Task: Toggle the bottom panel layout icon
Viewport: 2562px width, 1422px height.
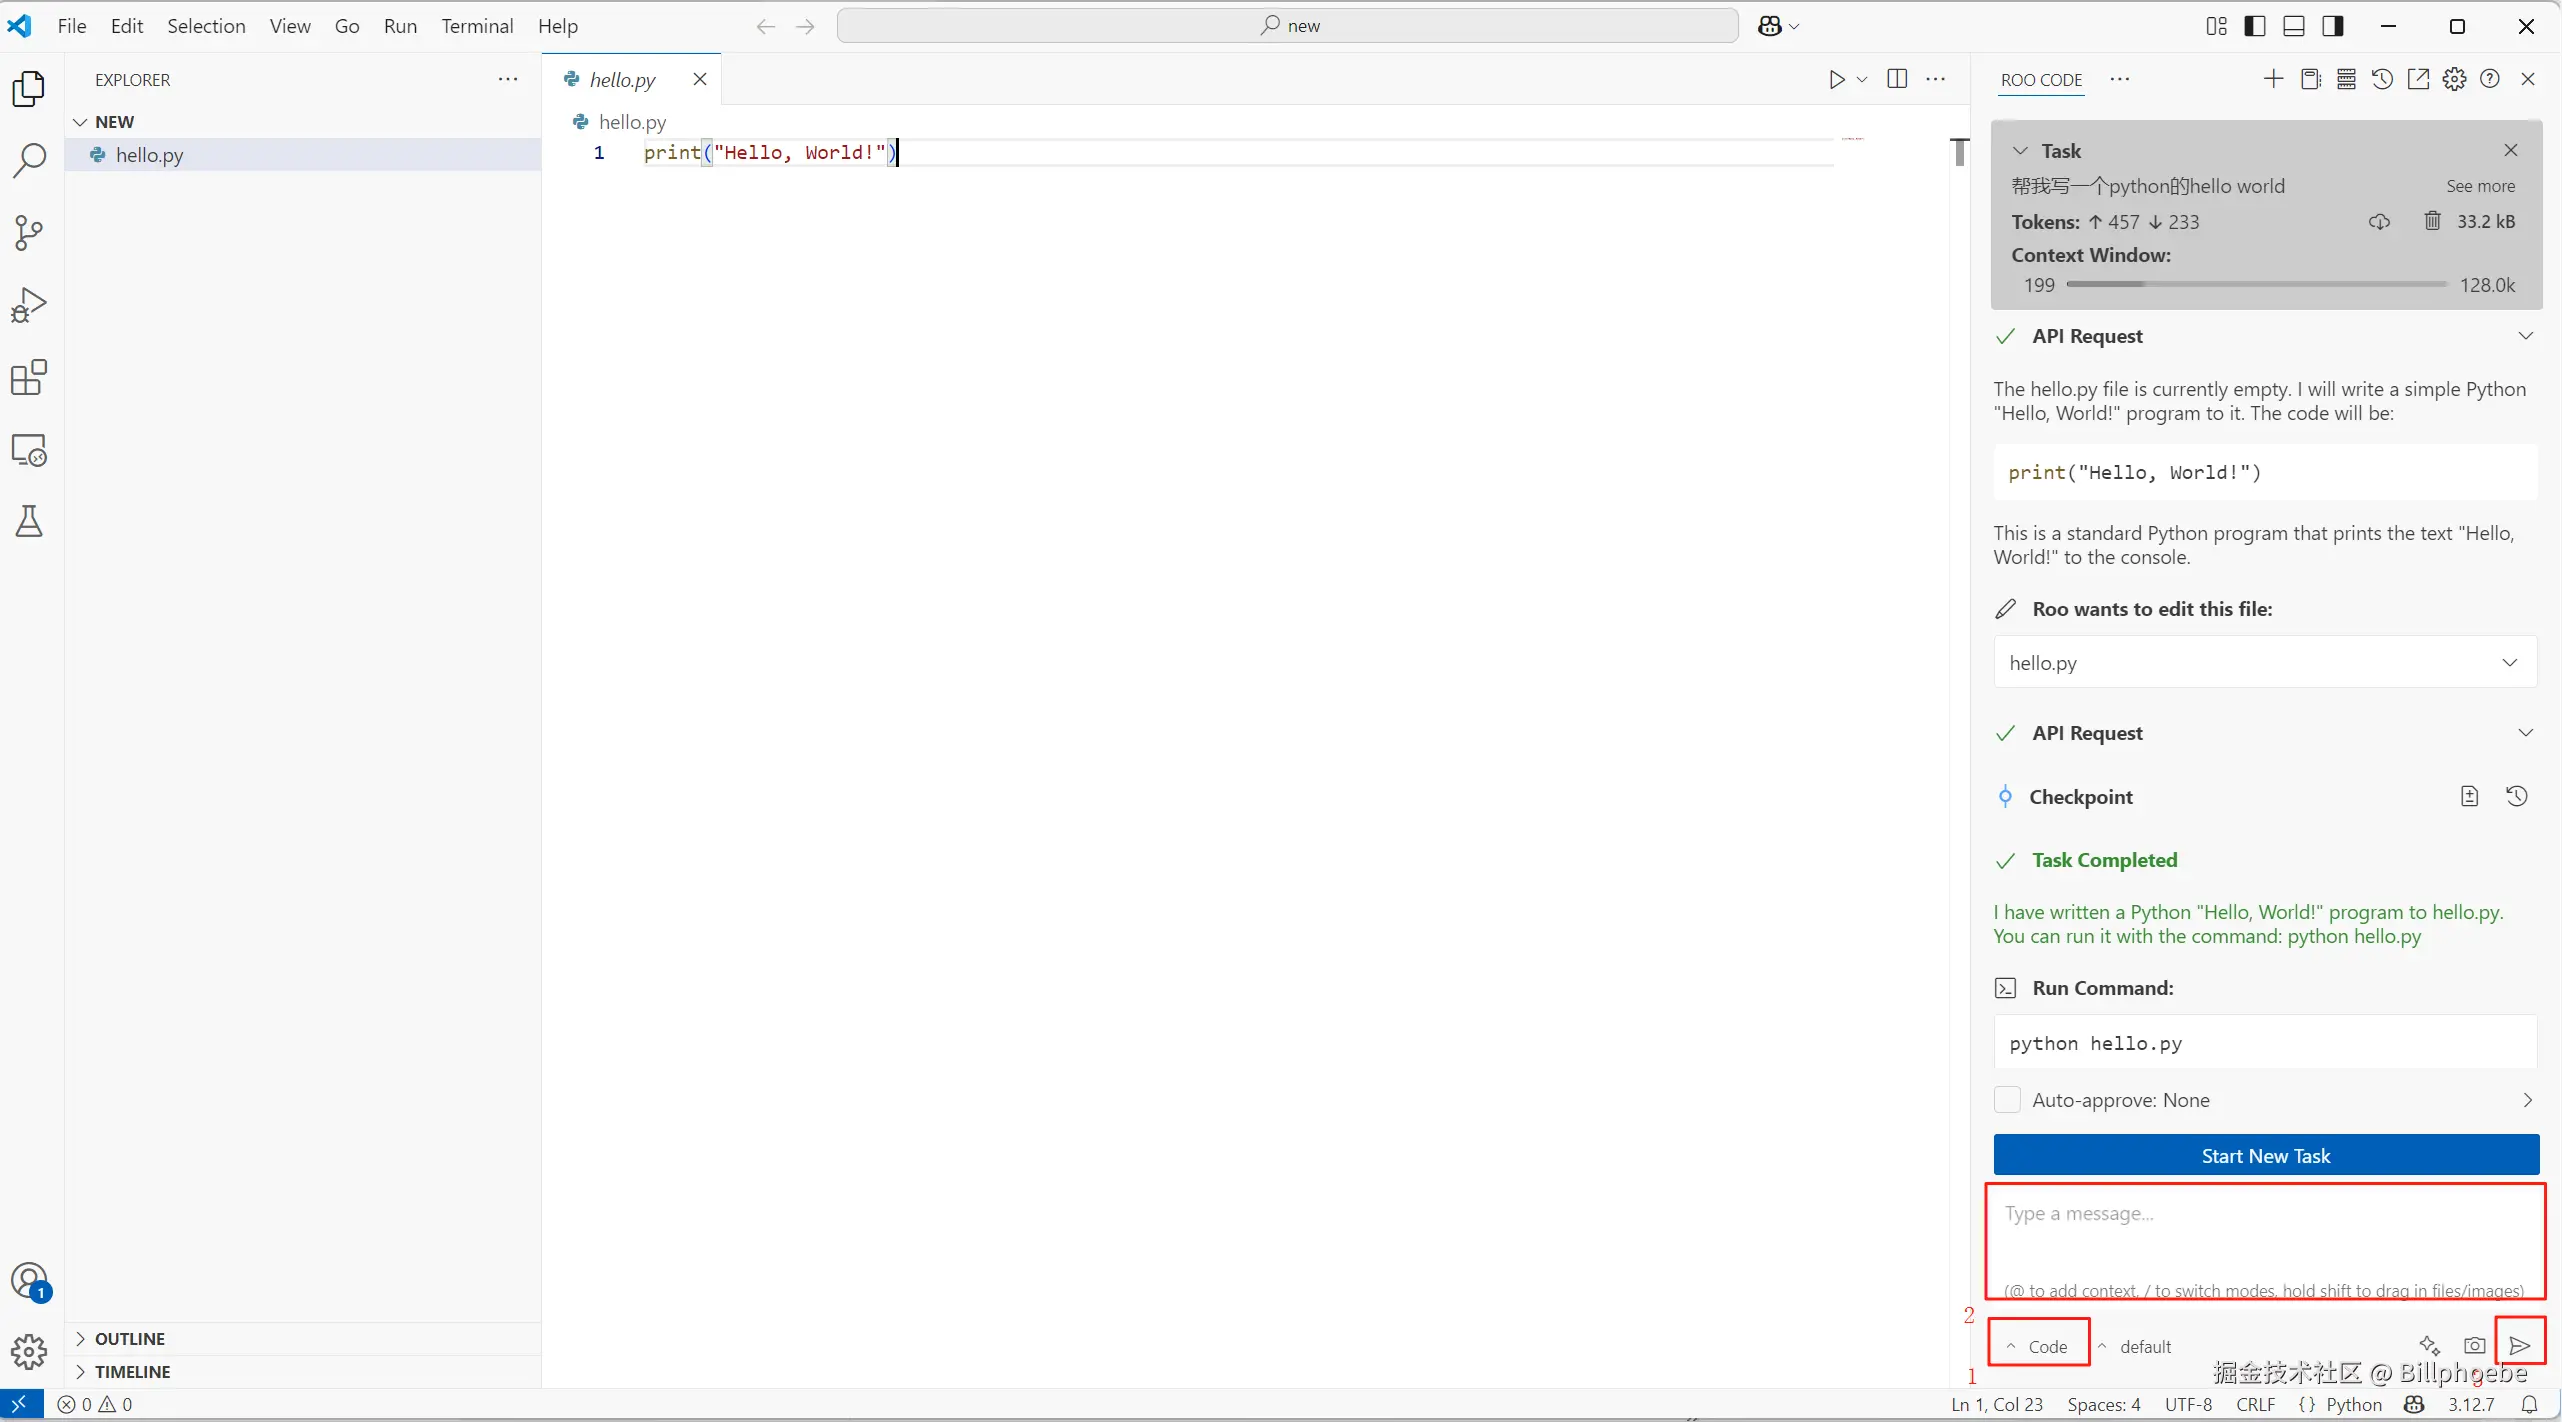Action: [x=2294, y=26]
